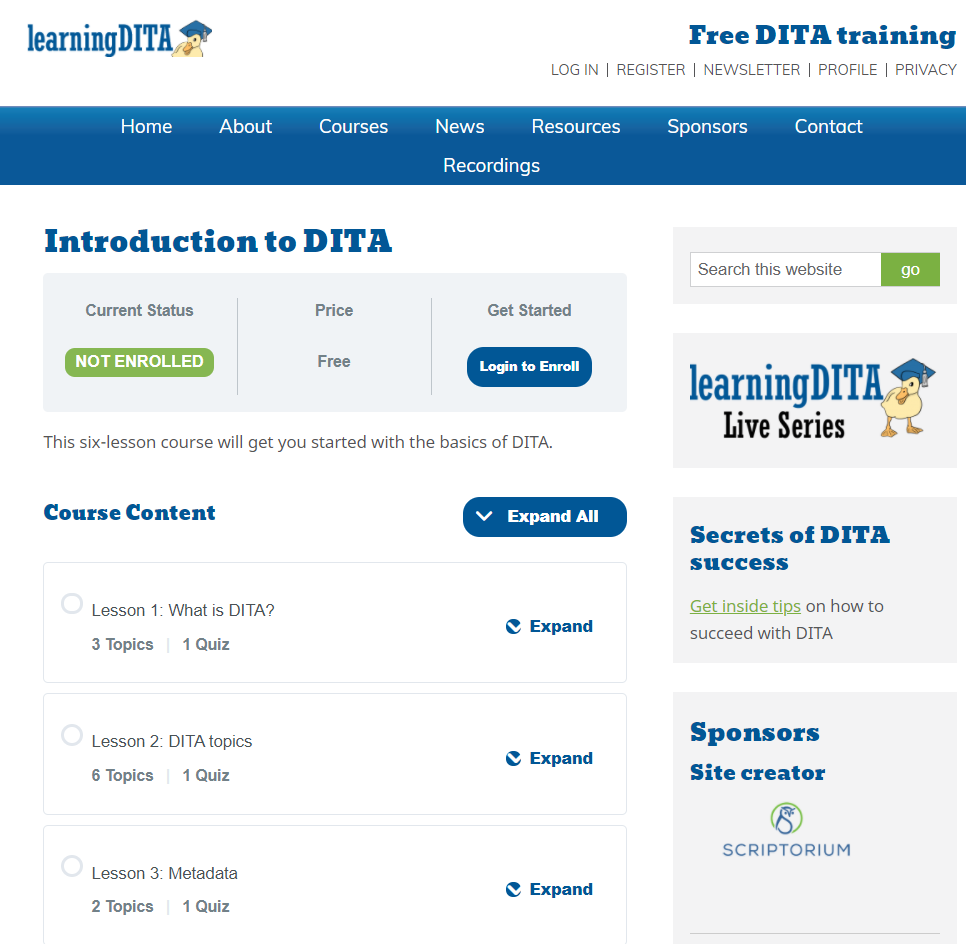Viewport: 966px width, 944px height.
Task: Follow the Get inside tips link
Action: [x=745, y=606]
